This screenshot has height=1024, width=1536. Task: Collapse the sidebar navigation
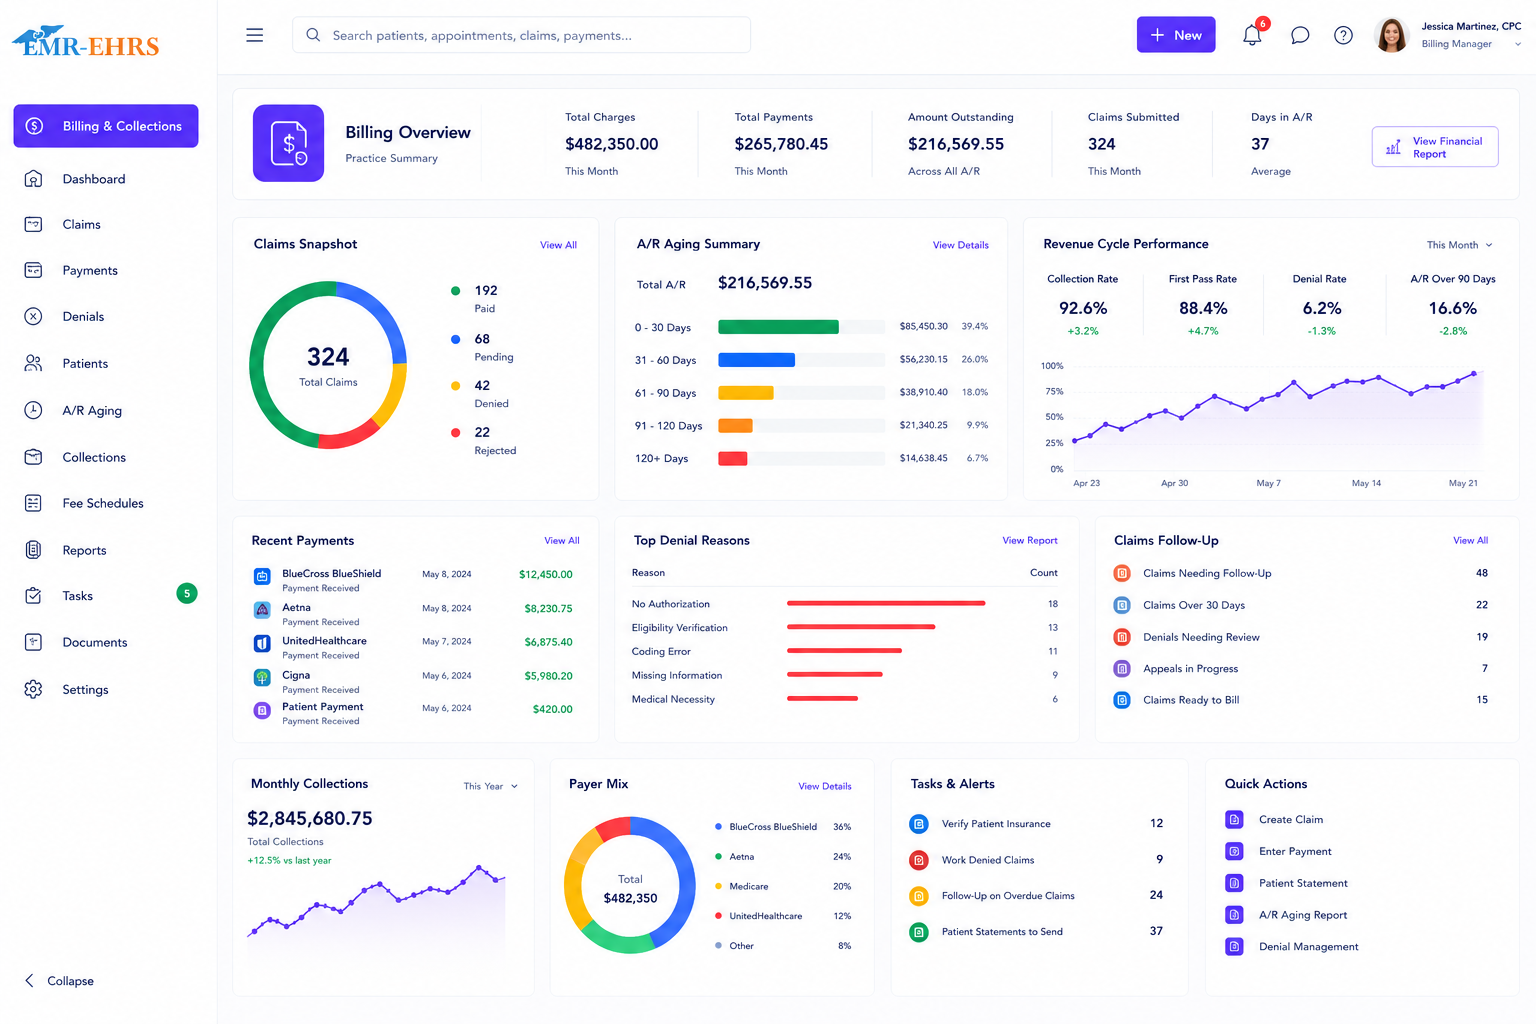[59, 981]
